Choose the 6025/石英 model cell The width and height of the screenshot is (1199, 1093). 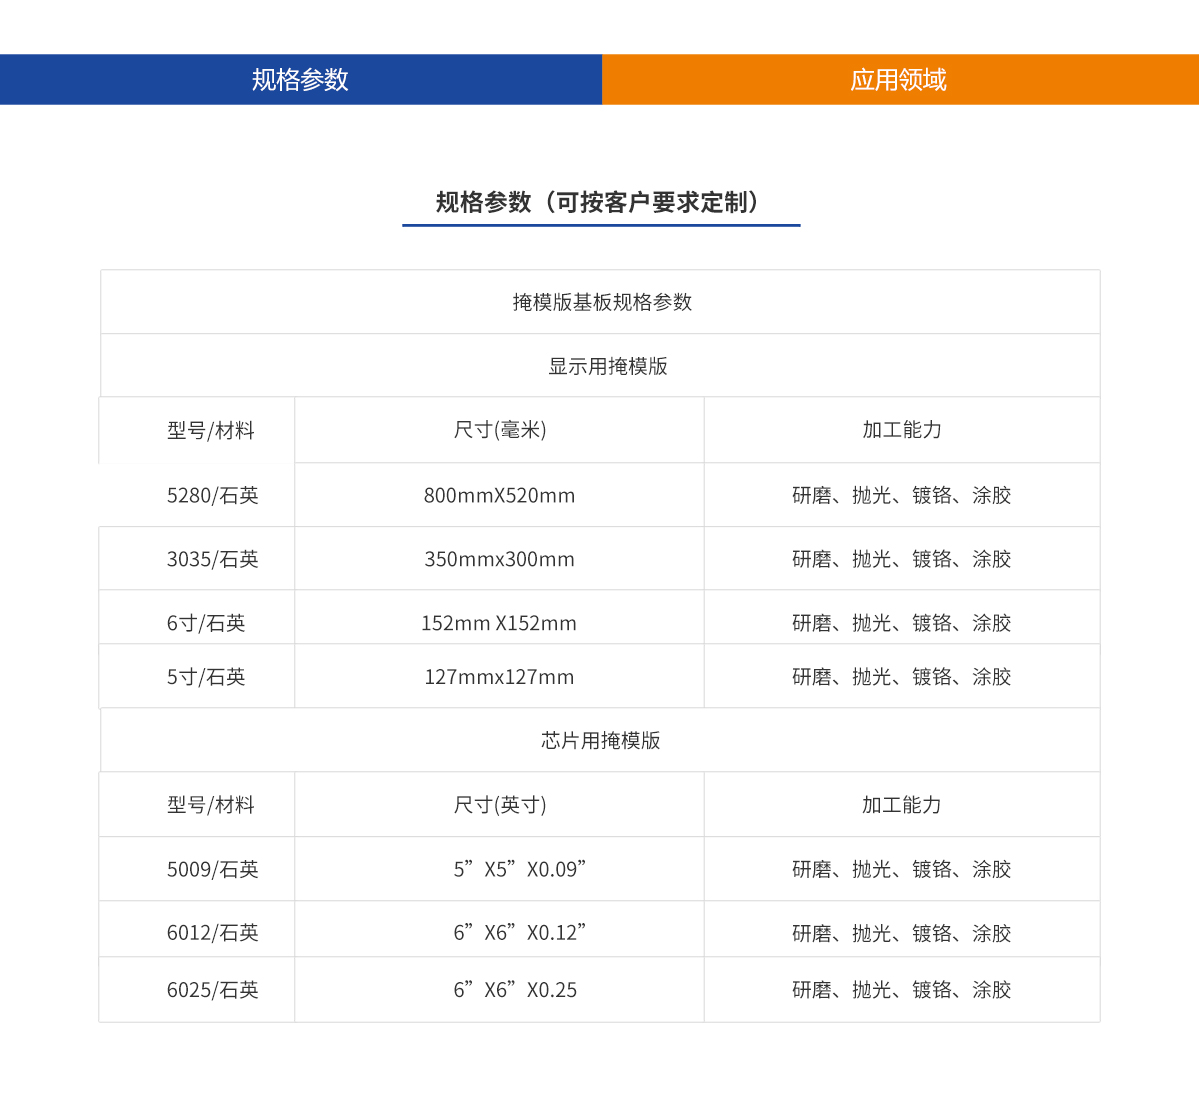pos(212,990)
